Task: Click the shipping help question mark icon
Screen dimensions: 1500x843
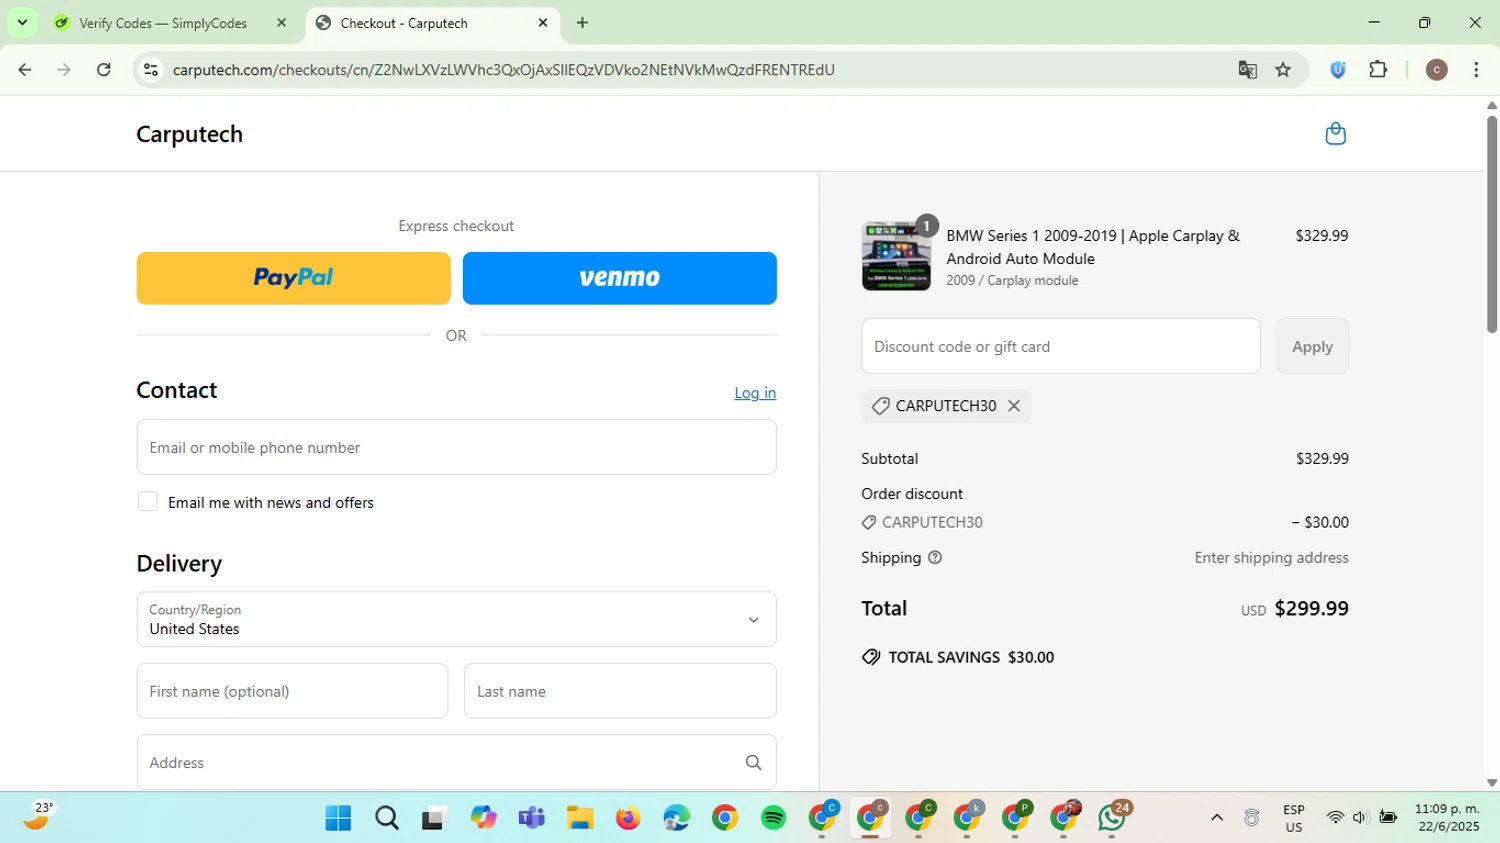Action: [x=935, y=558]
